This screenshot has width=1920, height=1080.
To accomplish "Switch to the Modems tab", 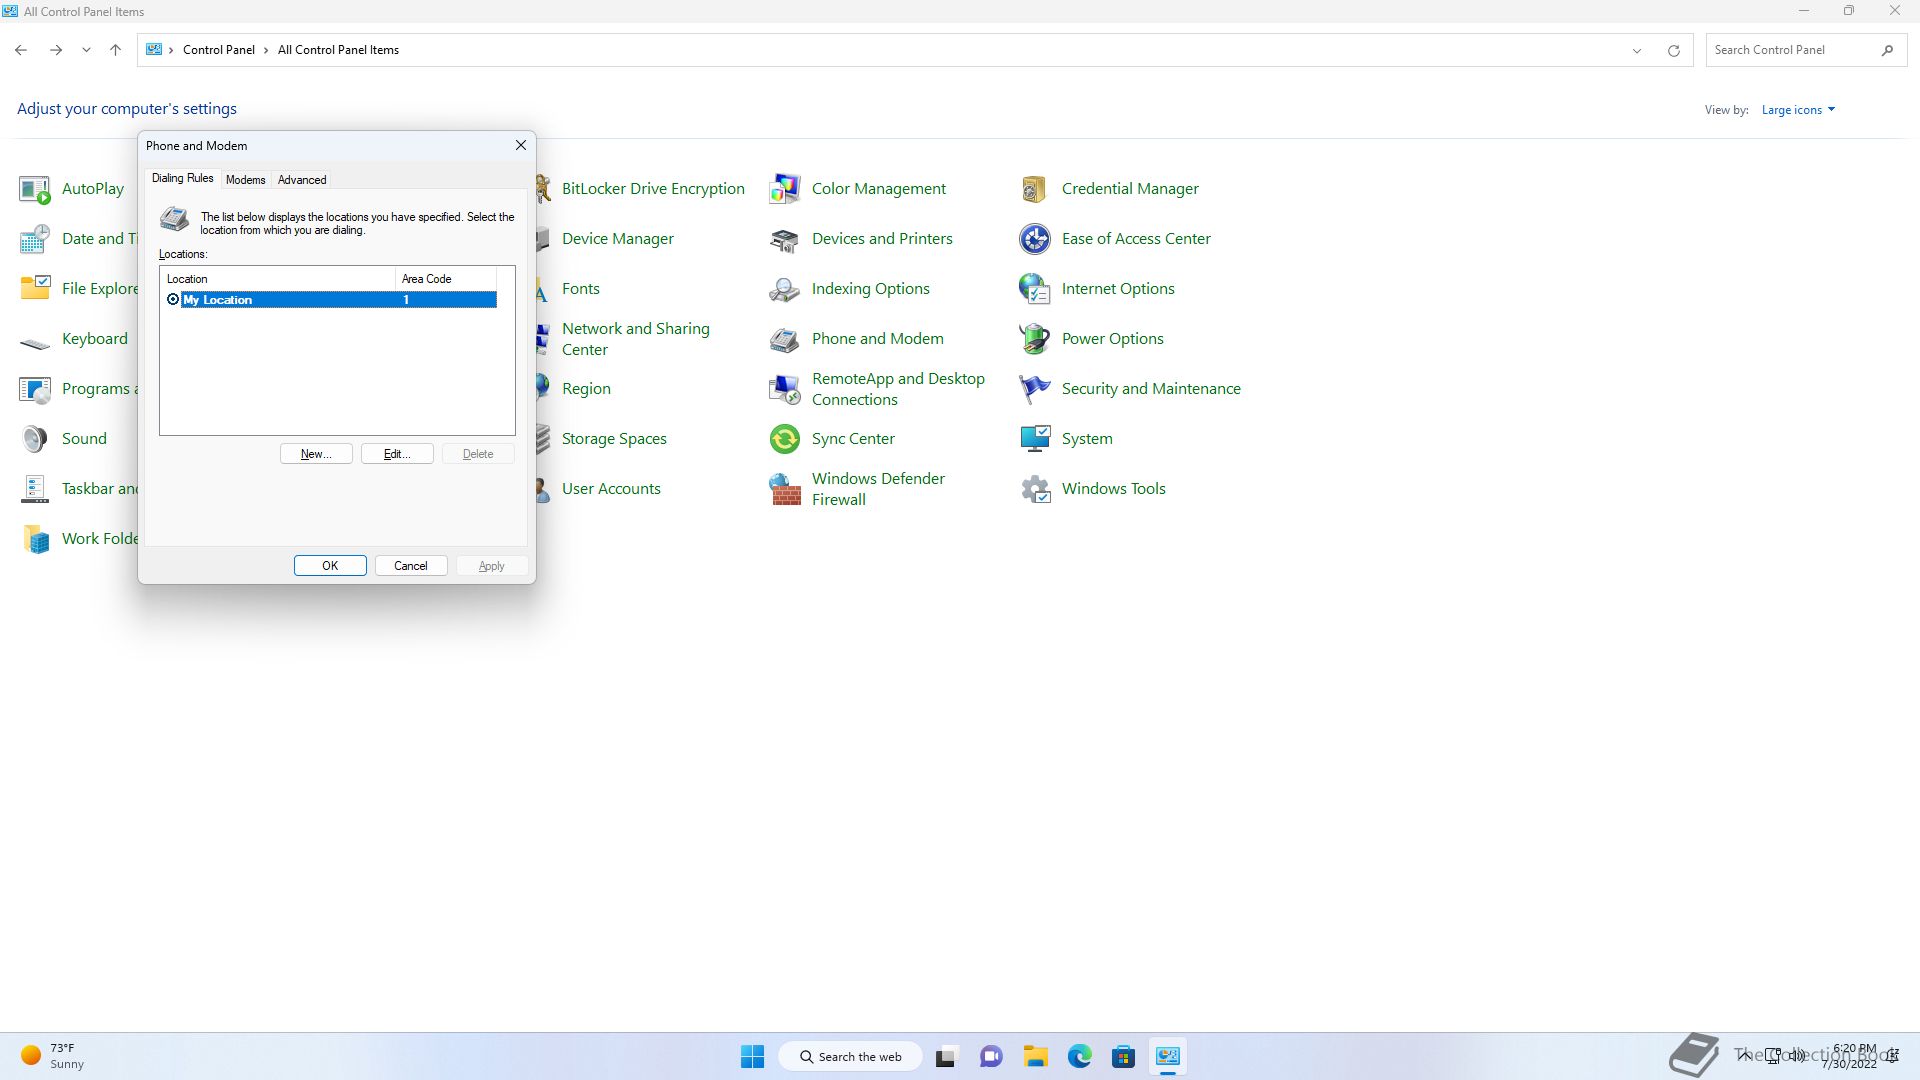I will 245,180.
